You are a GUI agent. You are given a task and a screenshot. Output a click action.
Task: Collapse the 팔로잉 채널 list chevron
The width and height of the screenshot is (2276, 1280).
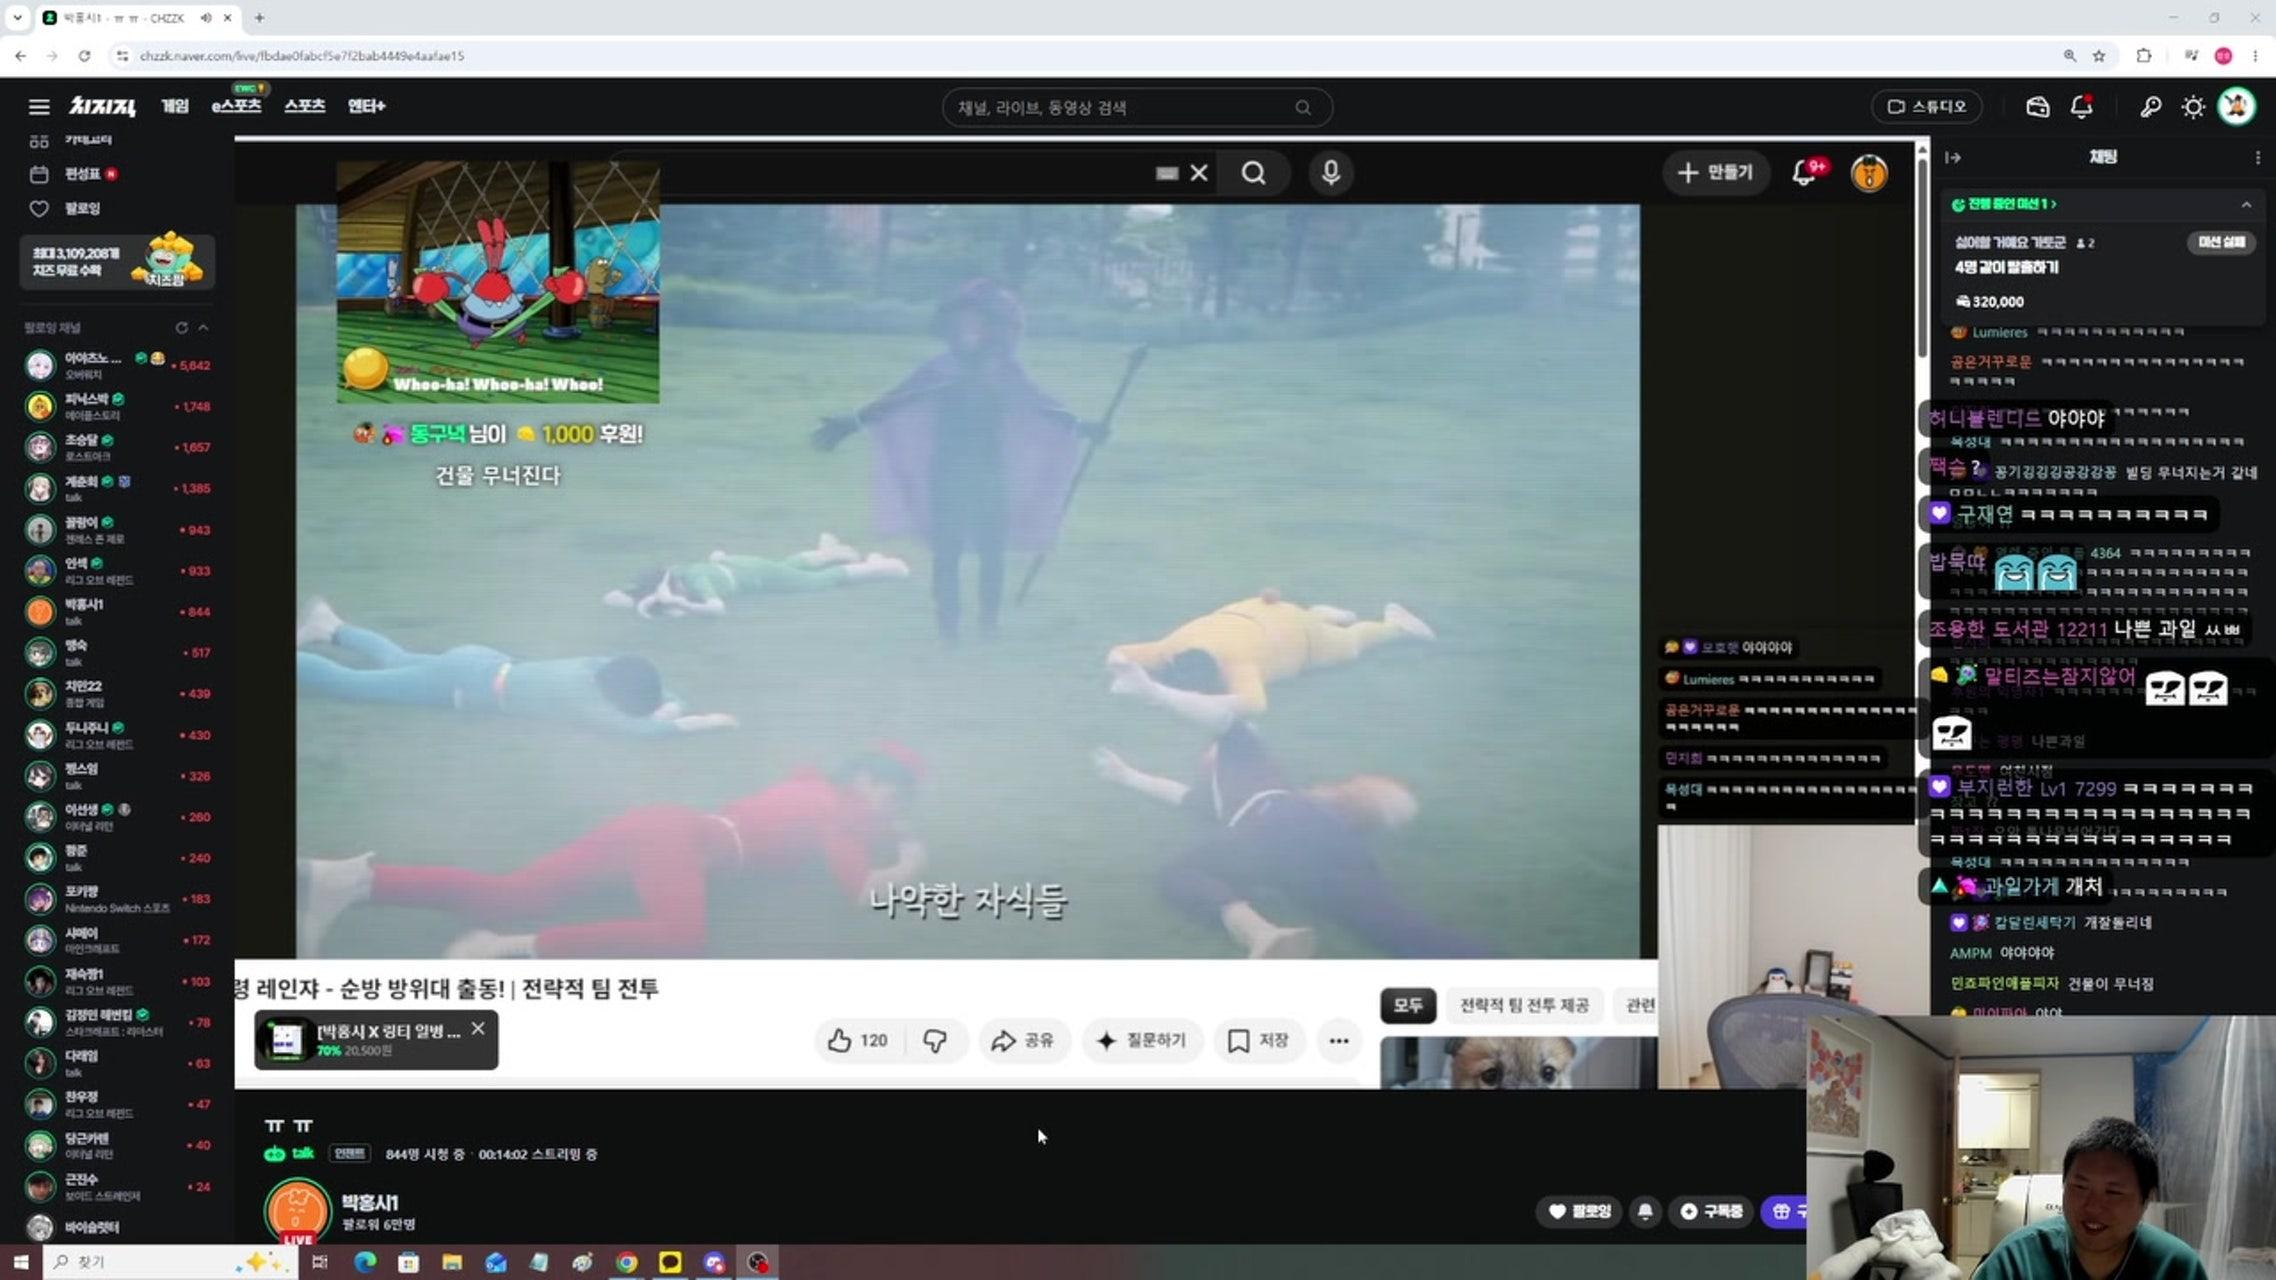[204, 328]
